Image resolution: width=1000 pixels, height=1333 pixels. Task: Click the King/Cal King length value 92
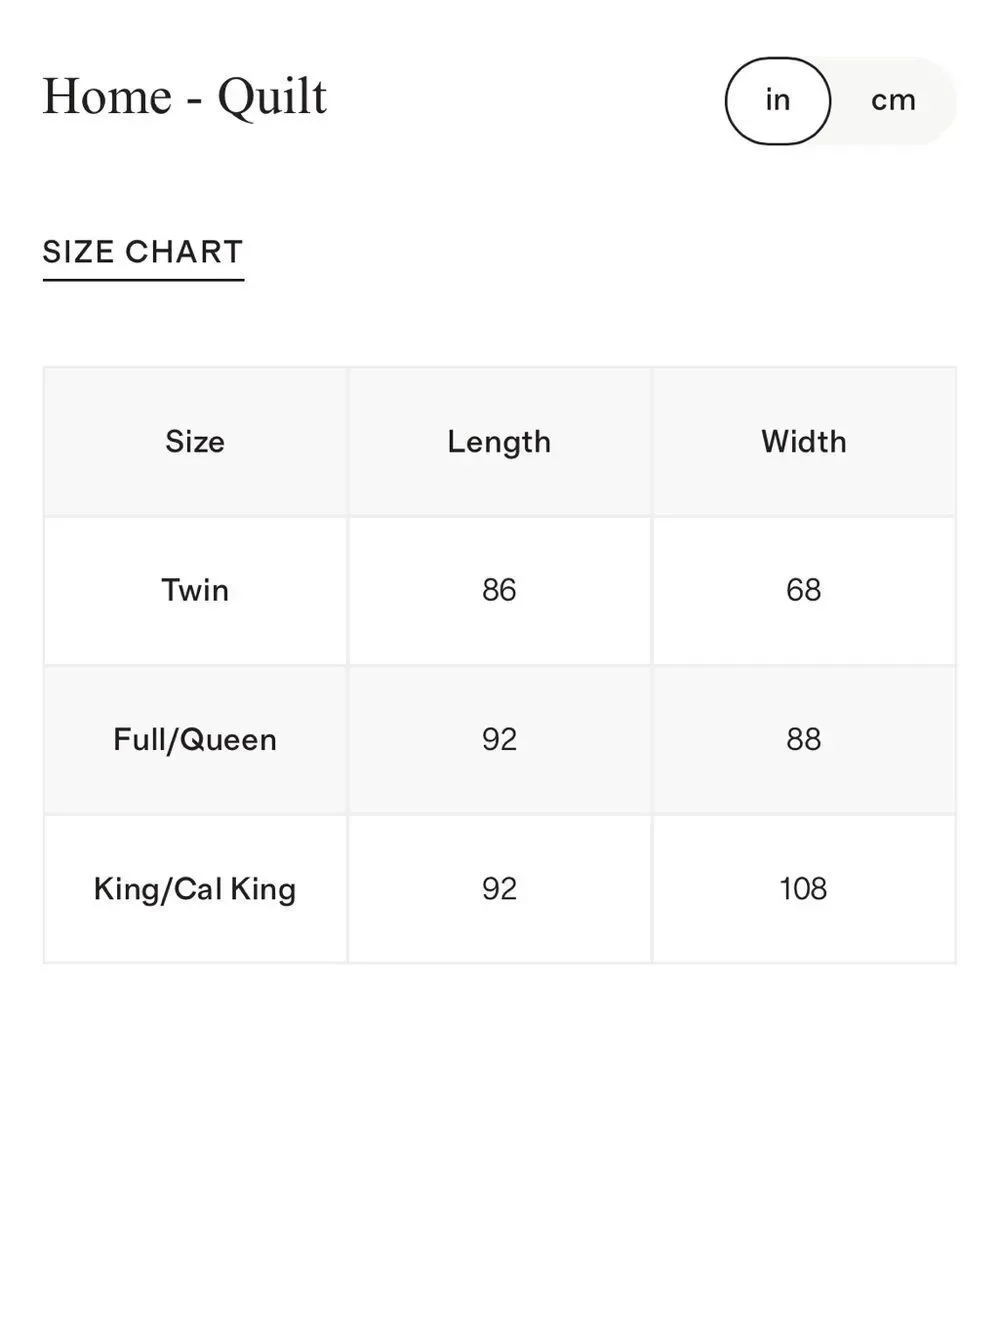(499, 889)
